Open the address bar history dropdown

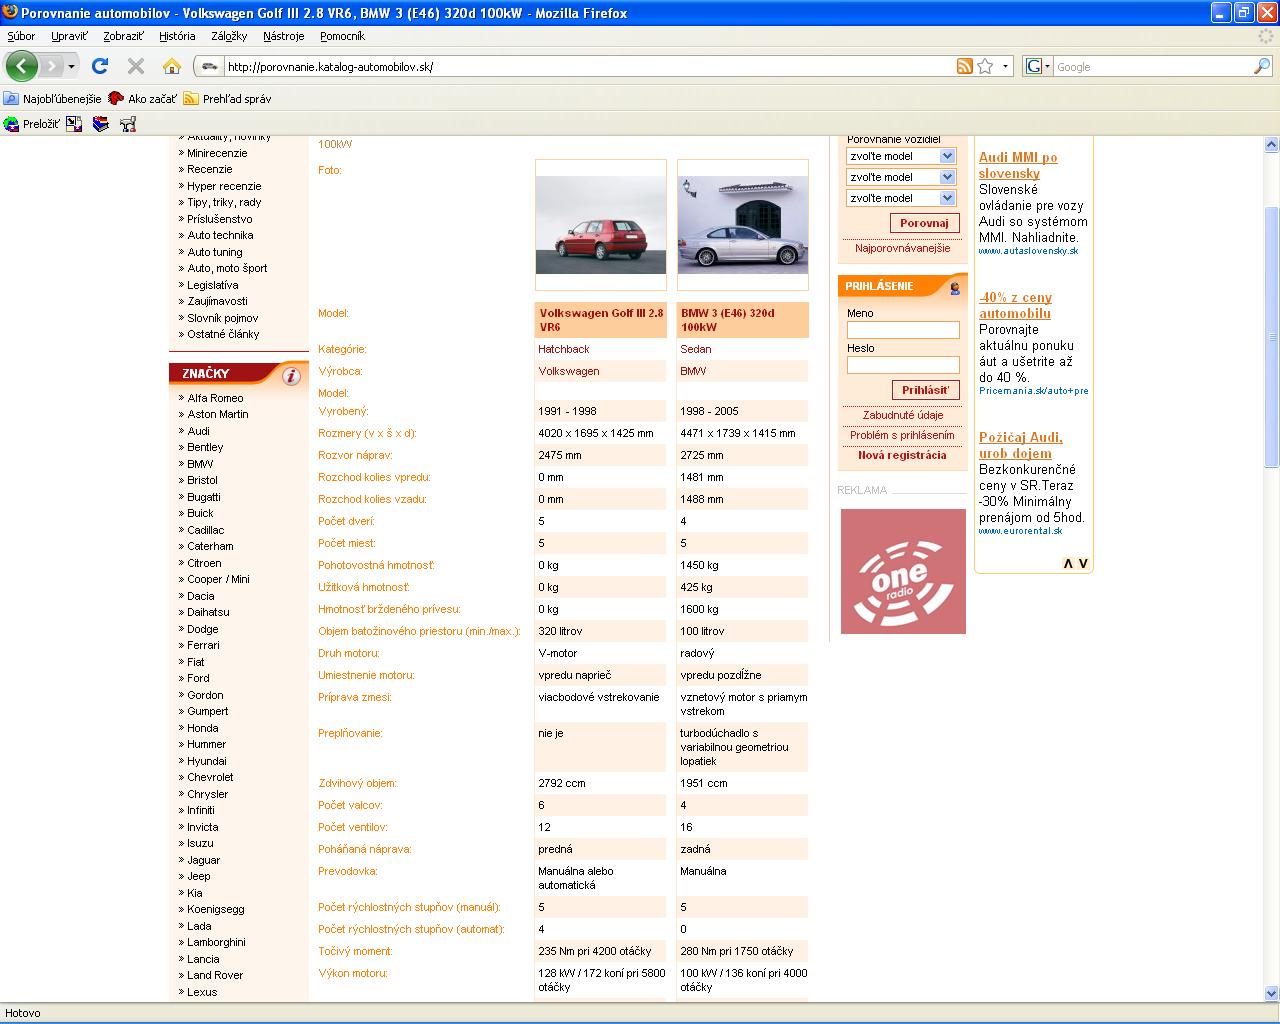tap(1005, 66)
